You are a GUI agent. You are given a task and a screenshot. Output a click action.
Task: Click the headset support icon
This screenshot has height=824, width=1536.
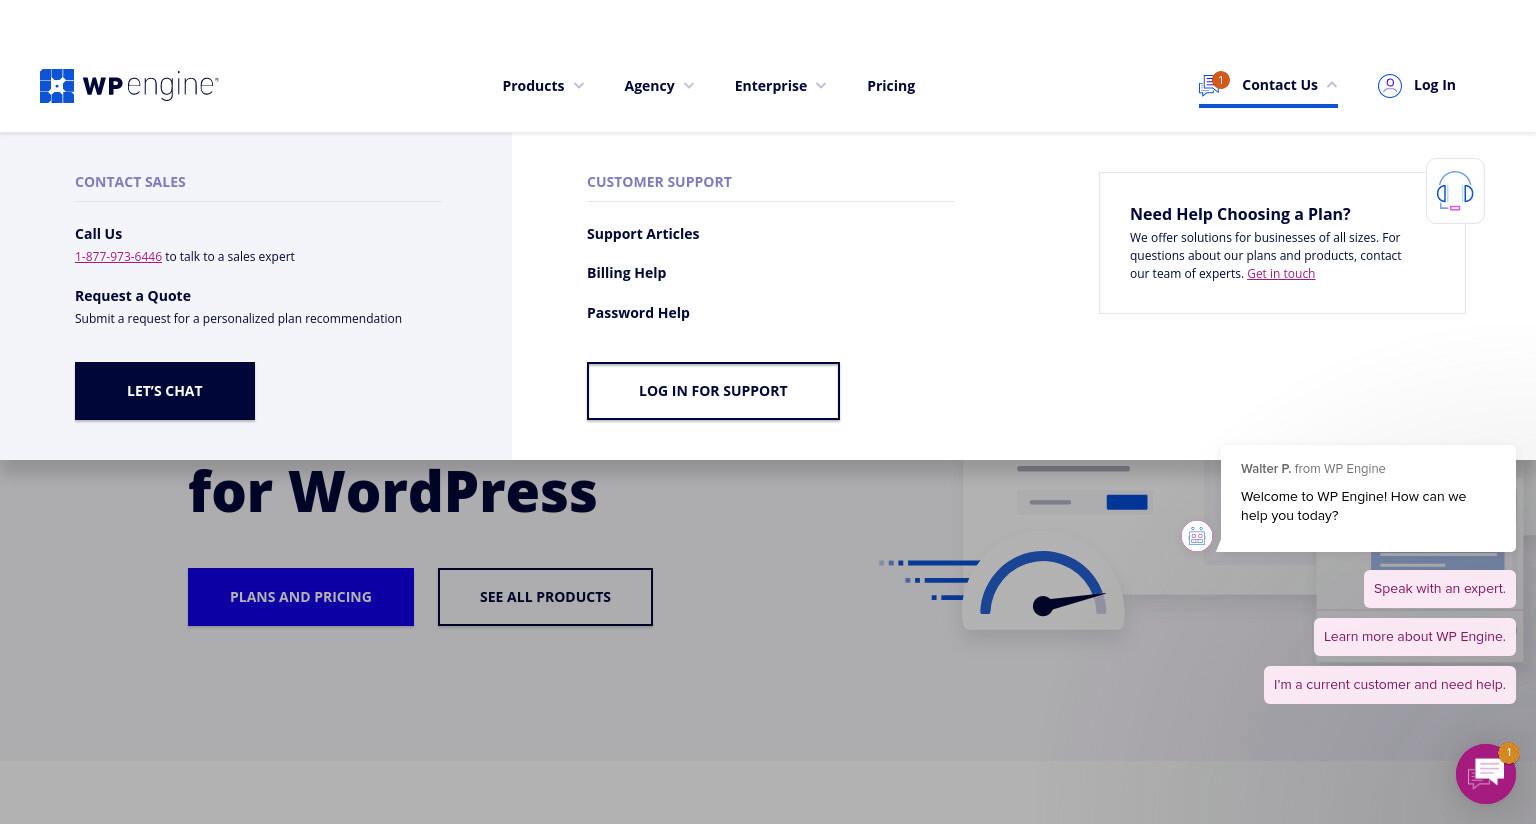[1455, 191]
